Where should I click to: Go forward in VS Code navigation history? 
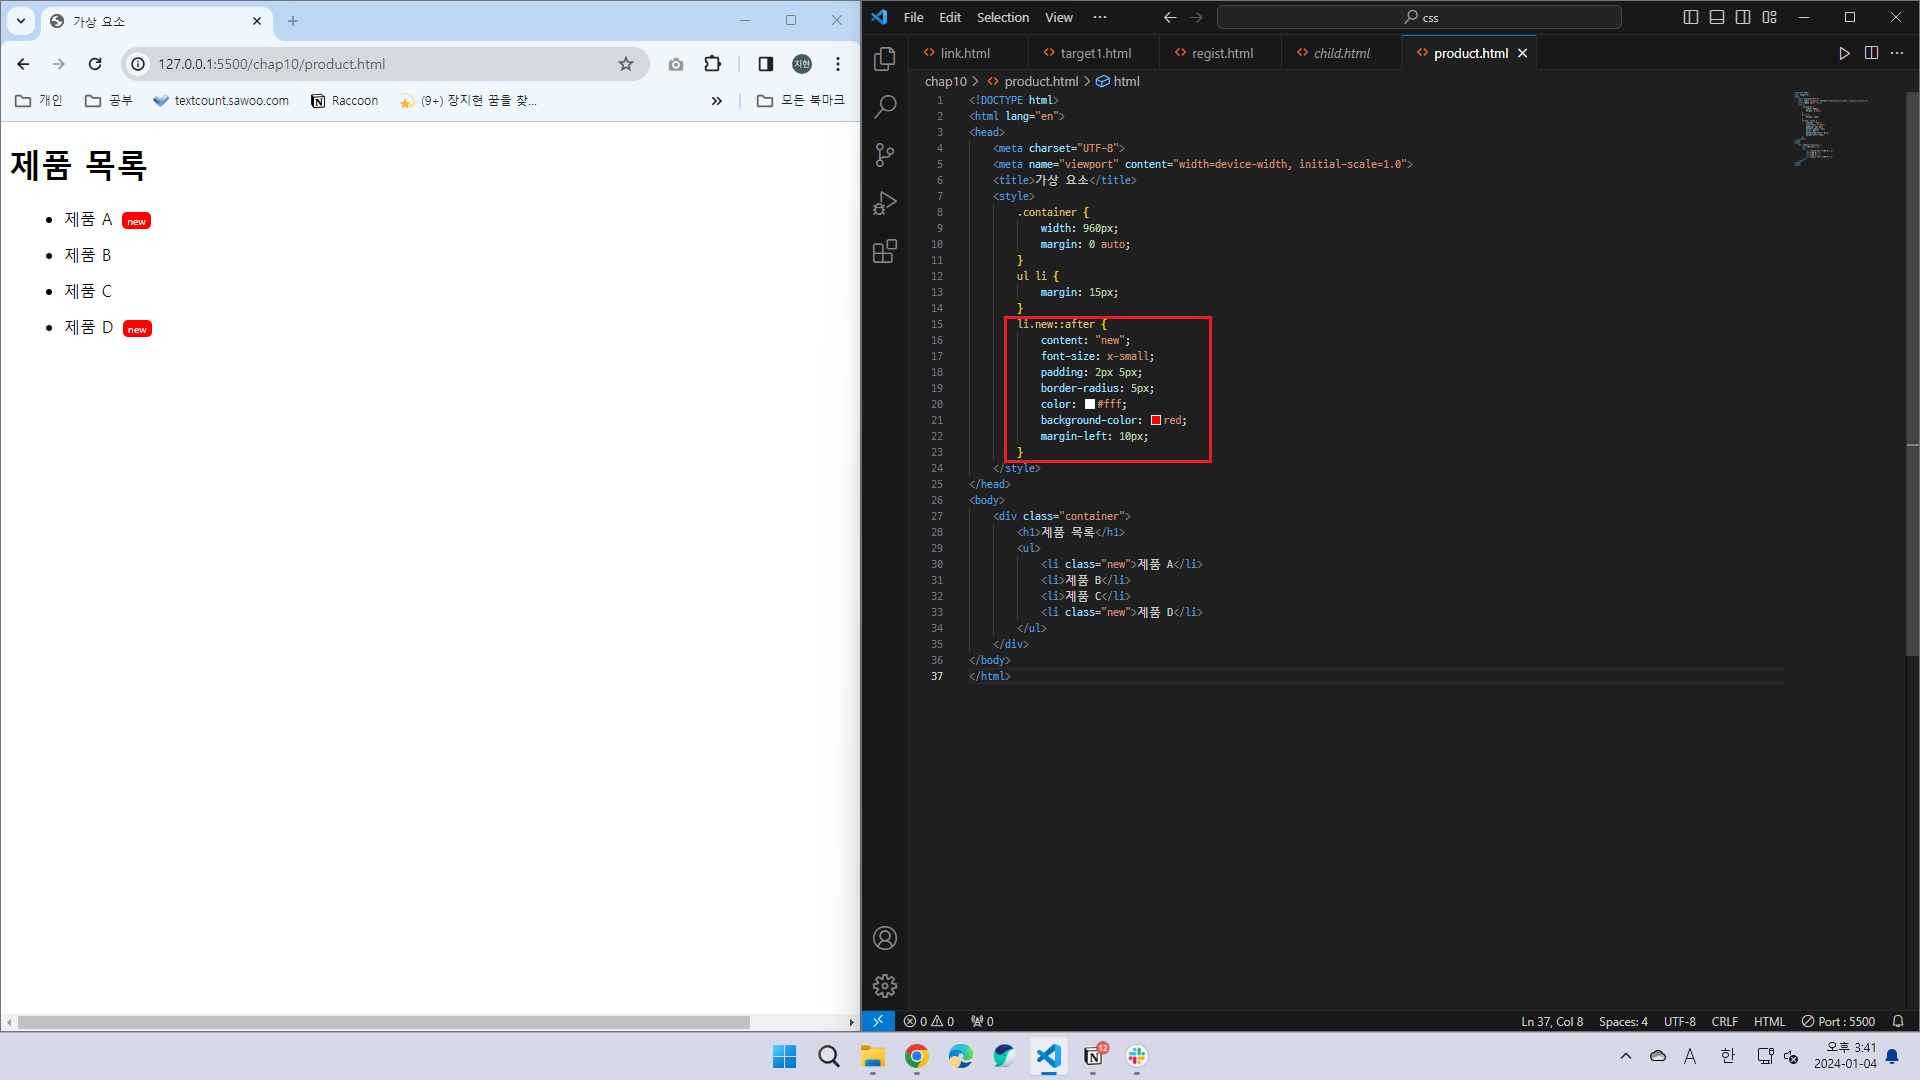point(1196,17)
